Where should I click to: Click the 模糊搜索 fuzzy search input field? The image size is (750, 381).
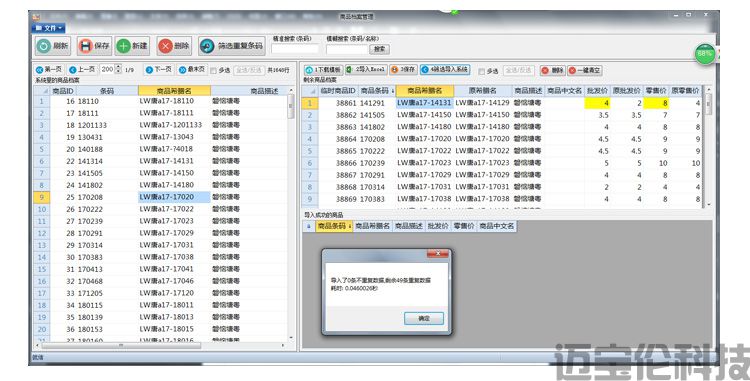coord(347,49)
